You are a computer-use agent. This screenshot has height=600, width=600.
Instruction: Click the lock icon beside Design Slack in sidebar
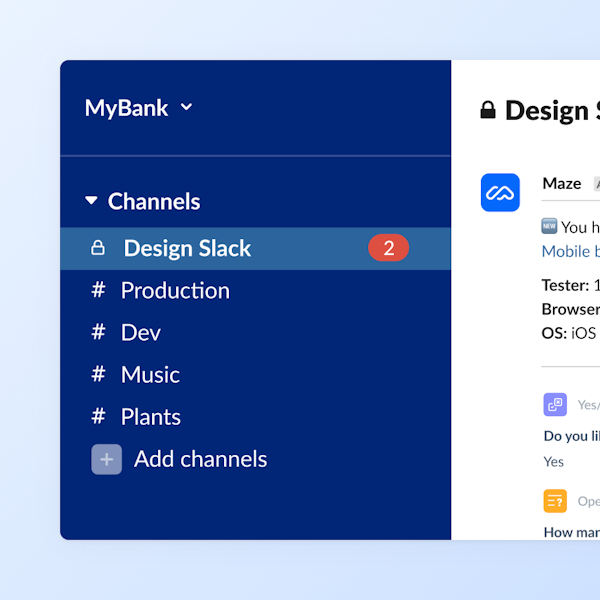point(98,248)
